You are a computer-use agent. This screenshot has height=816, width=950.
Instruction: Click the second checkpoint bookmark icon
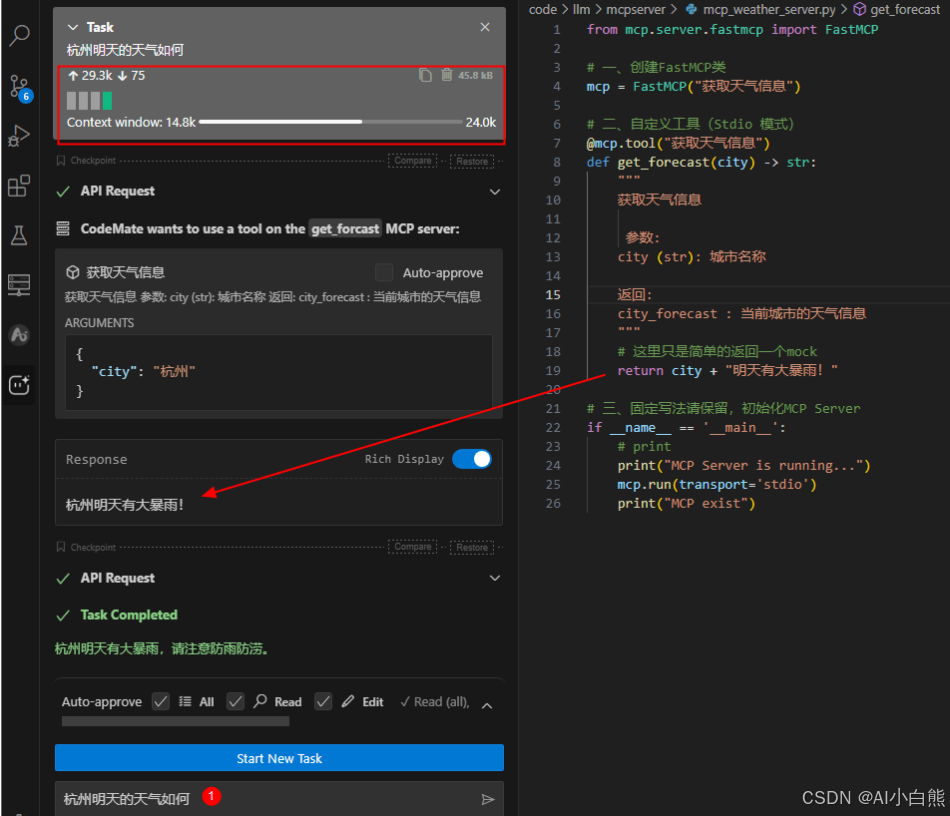click(61, 547)
